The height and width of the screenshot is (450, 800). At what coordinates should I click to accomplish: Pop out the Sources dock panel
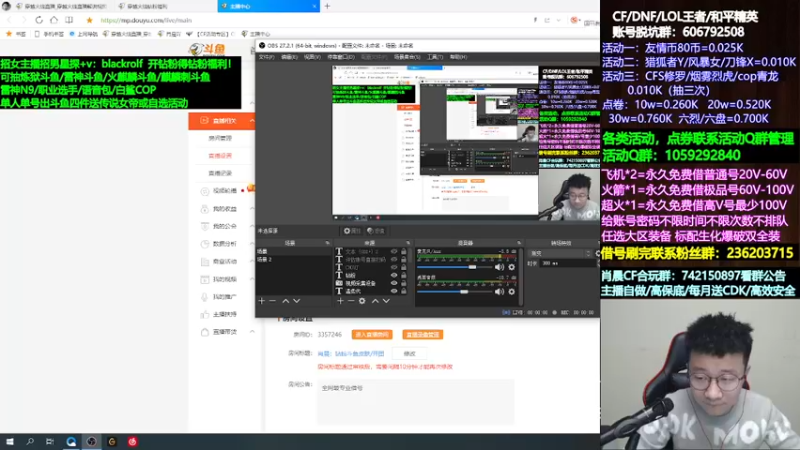(x=408, y=243)
